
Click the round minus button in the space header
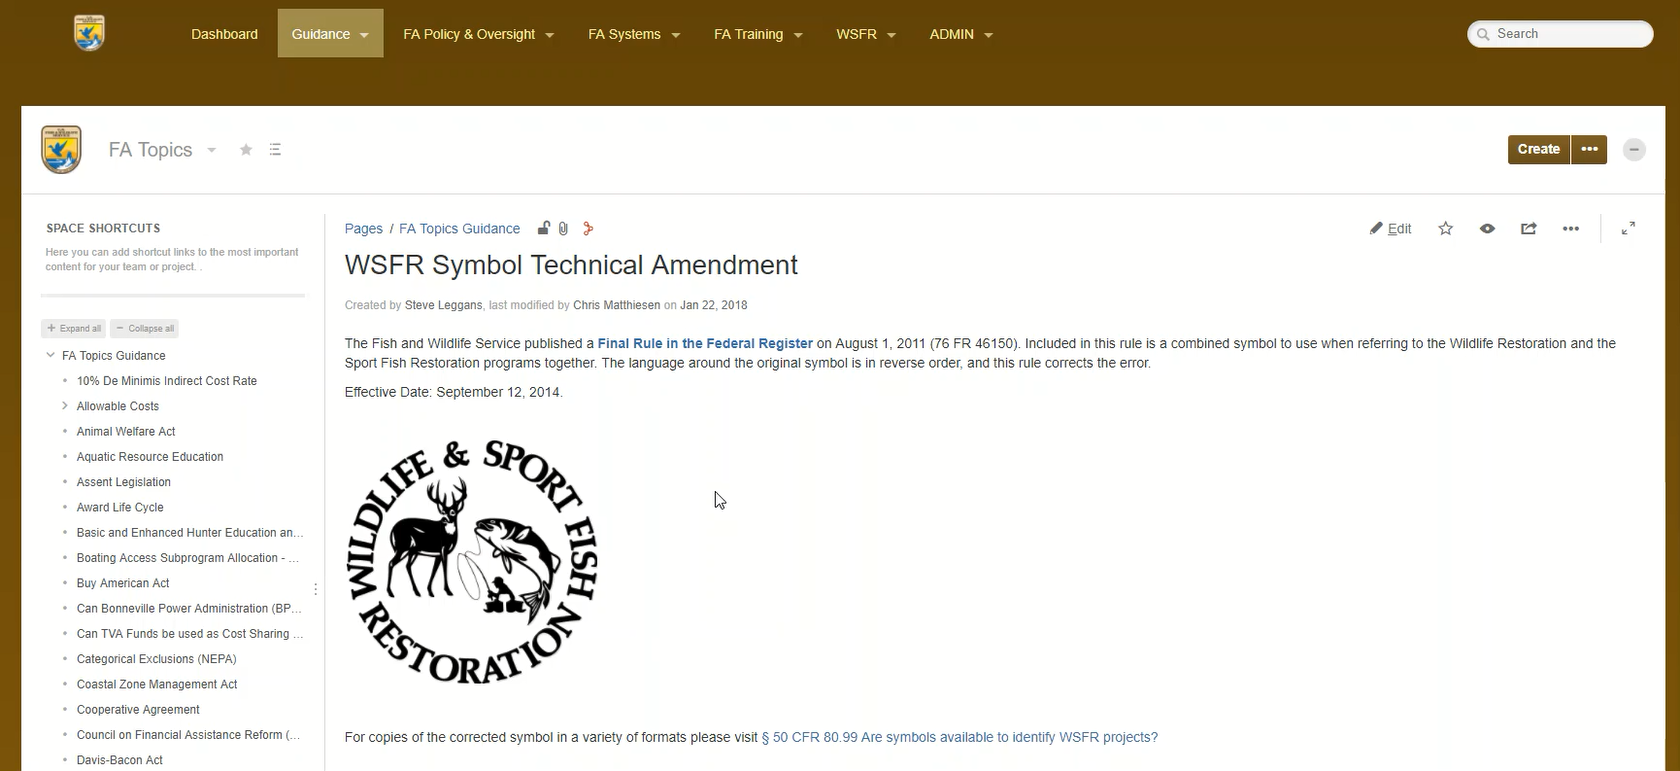coord(1634,149)
